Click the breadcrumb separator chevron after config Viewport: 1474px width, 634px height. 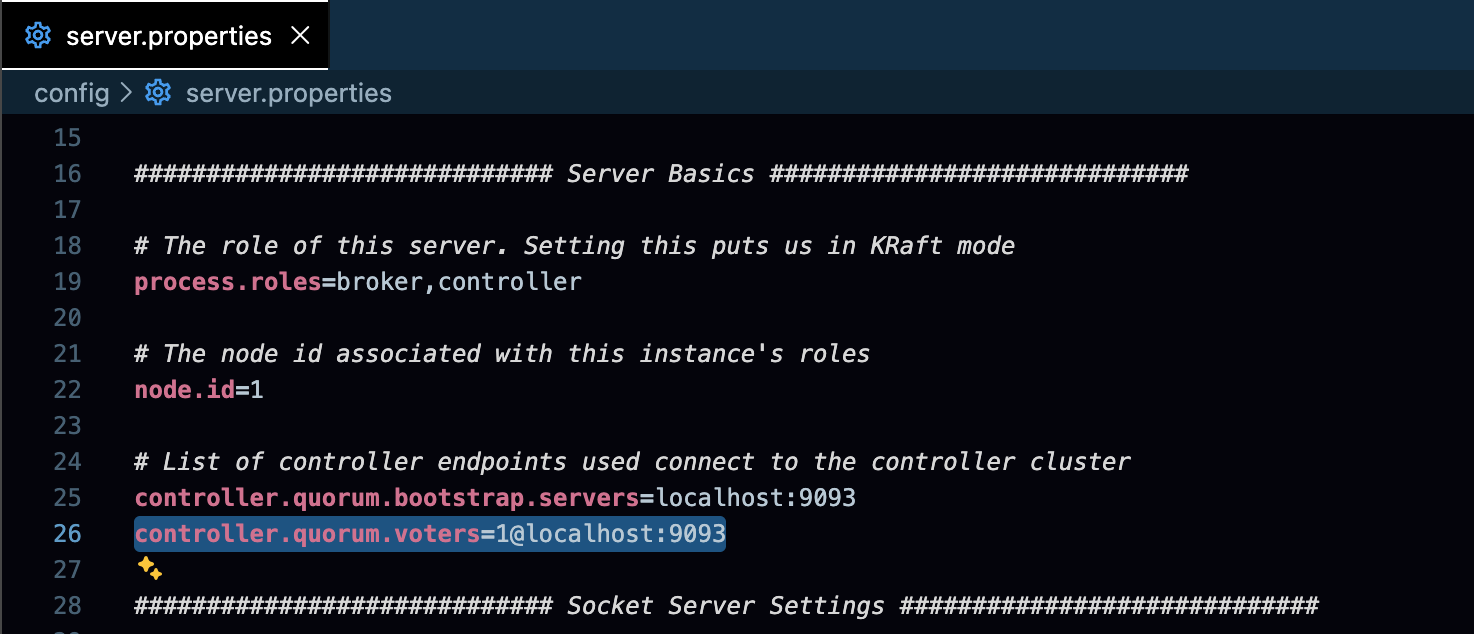pos(126,93)
